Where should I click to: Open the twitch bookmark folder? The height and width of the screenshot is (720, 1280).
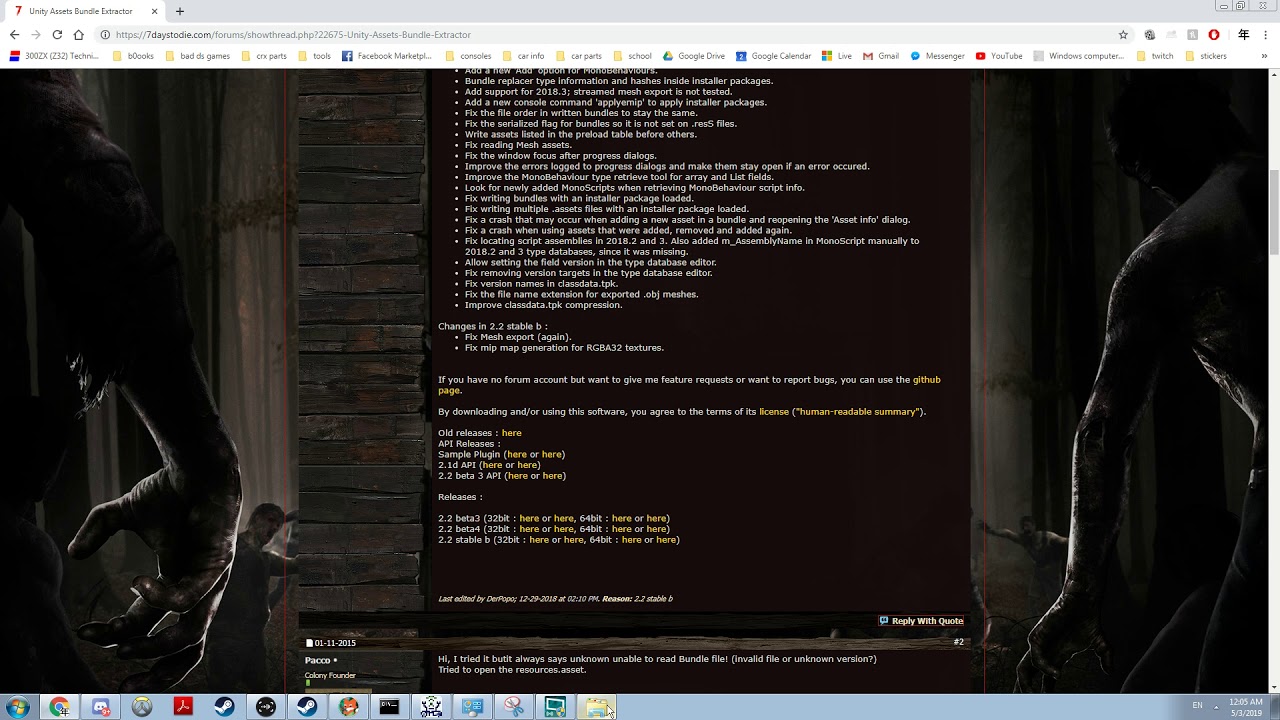(1155, 56)
